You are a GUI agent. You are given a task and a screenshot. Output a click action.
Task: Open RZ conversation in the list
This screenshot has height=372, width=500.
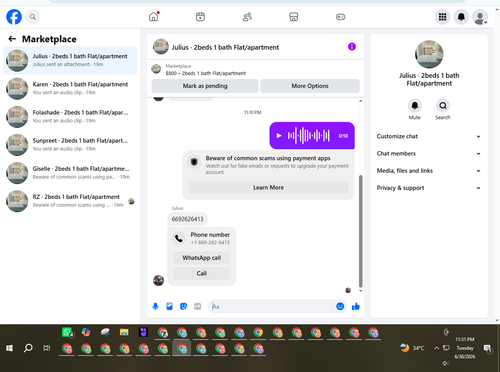pyautogui.click(x=70, y=201)
